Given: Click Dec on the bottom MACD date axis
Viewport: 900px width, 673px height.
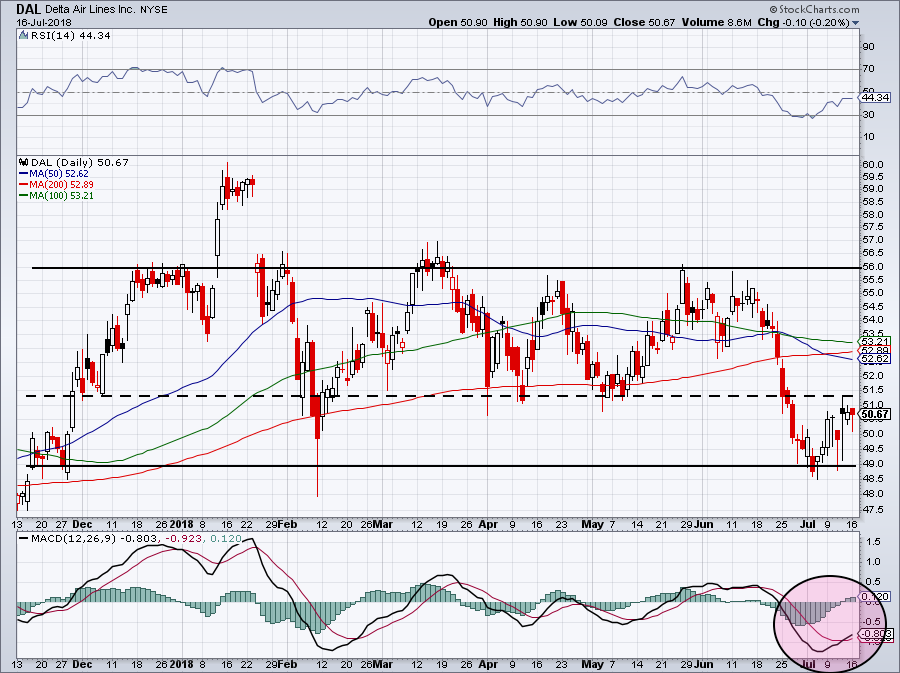Looking at the screenshot, I should pyautogui.click(x=82, y=665).
